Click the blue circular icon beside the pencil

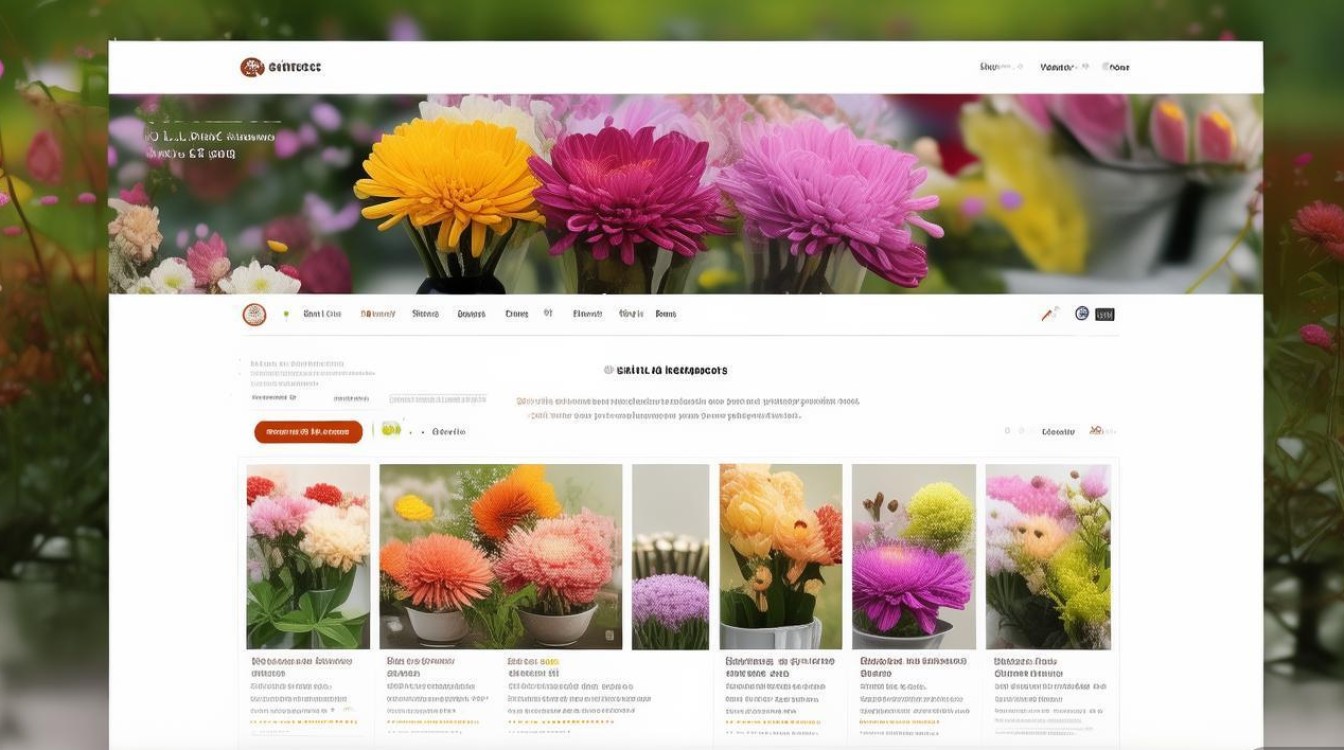coord(1081,313)
